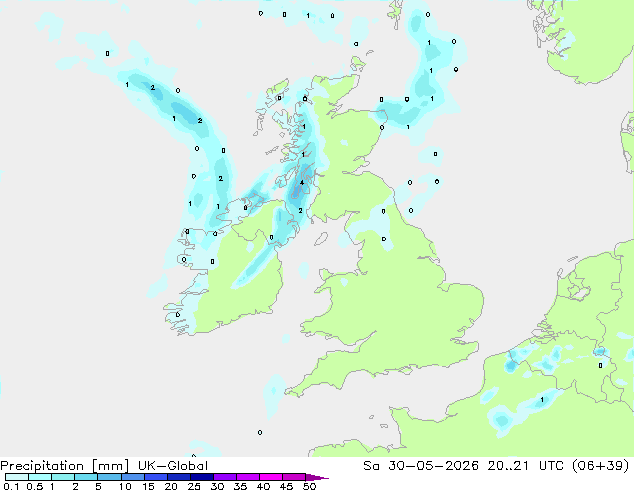
Task: Click the "20" legend scale label
Action: [x=171, y=486]
